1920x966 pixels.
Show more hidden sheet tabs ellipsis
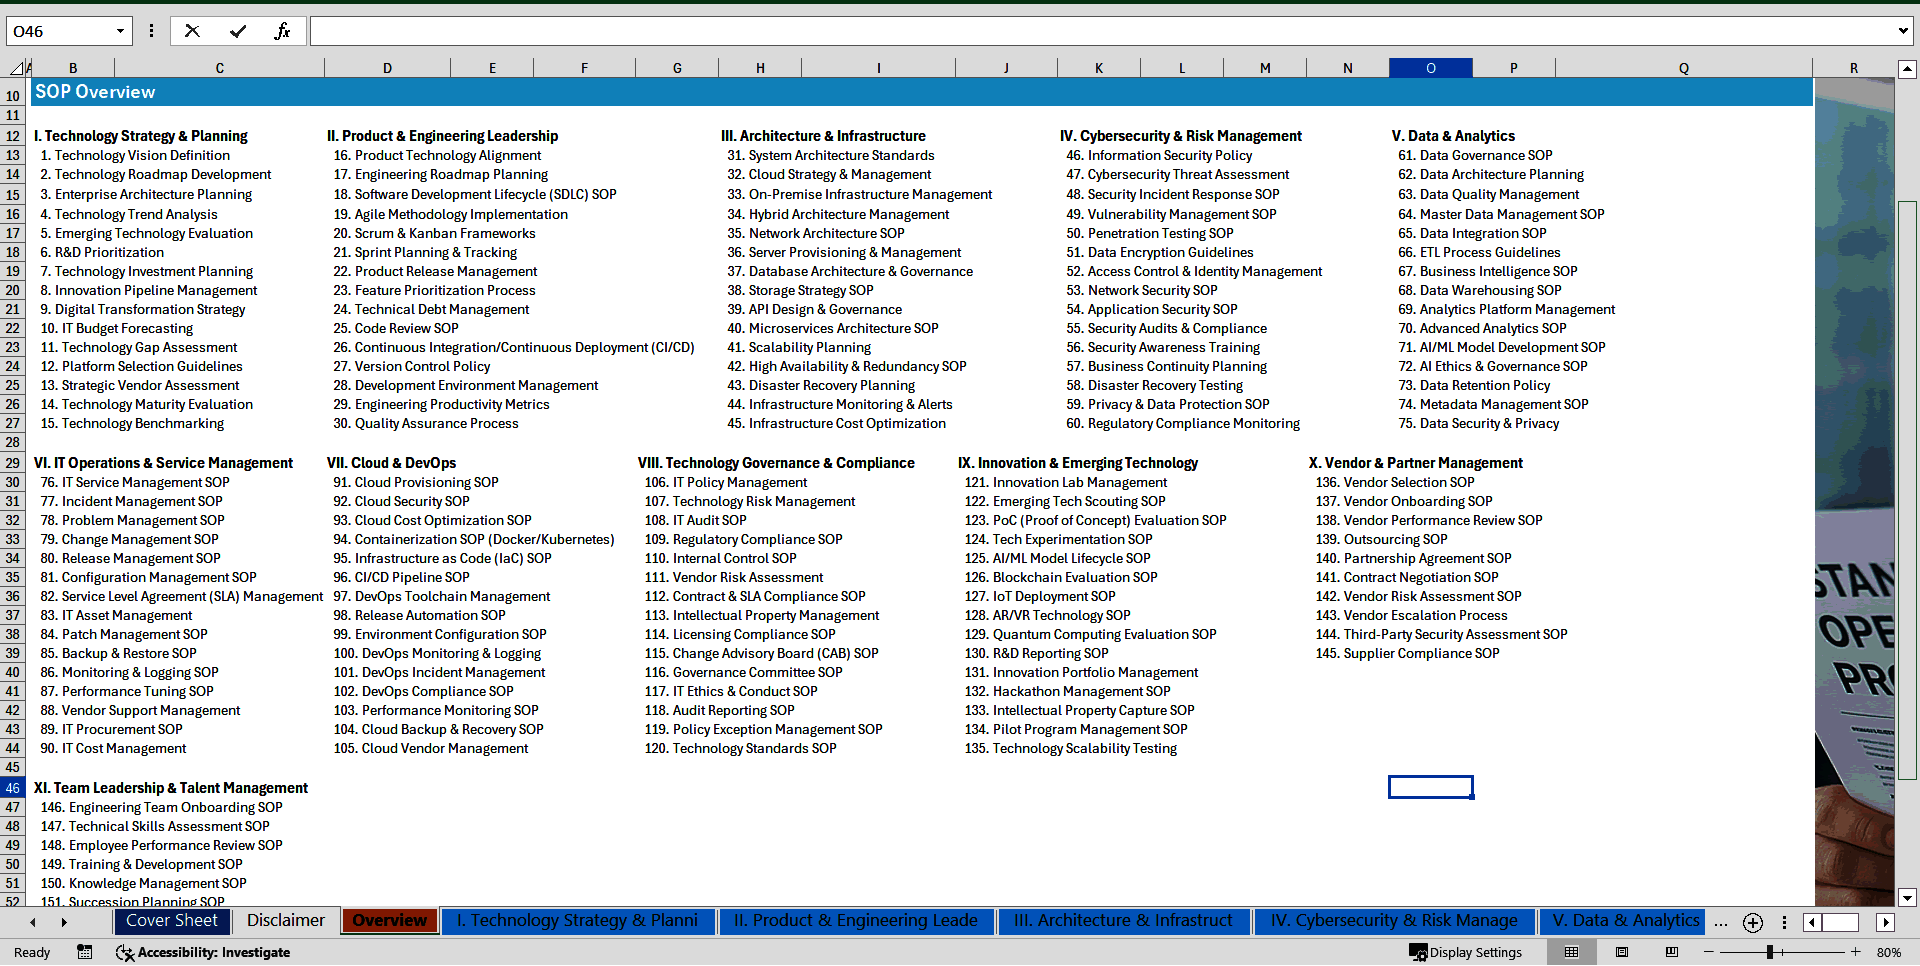(1720, 923)
